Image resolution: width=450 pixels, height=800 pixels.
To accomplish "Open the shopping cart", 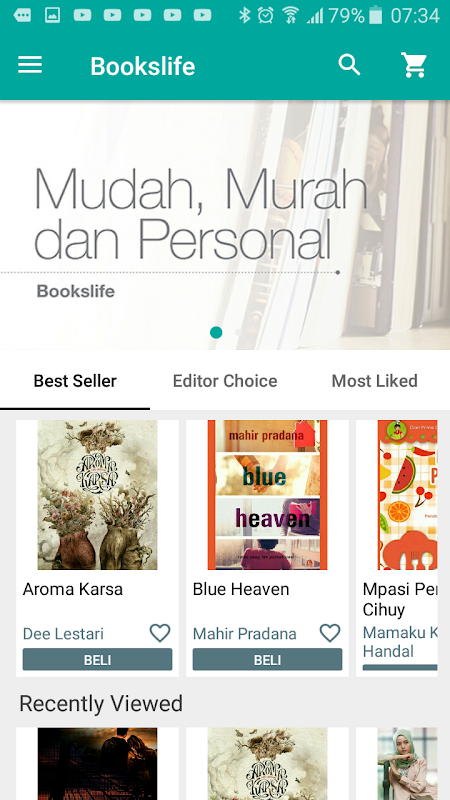I will point(414,65).
